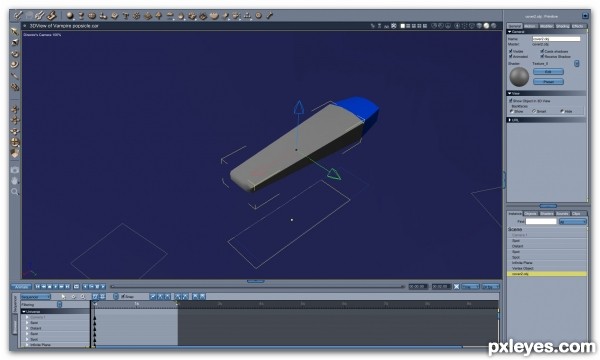Click the play button in transport controls
600x360 pixels.
point(55,286)
